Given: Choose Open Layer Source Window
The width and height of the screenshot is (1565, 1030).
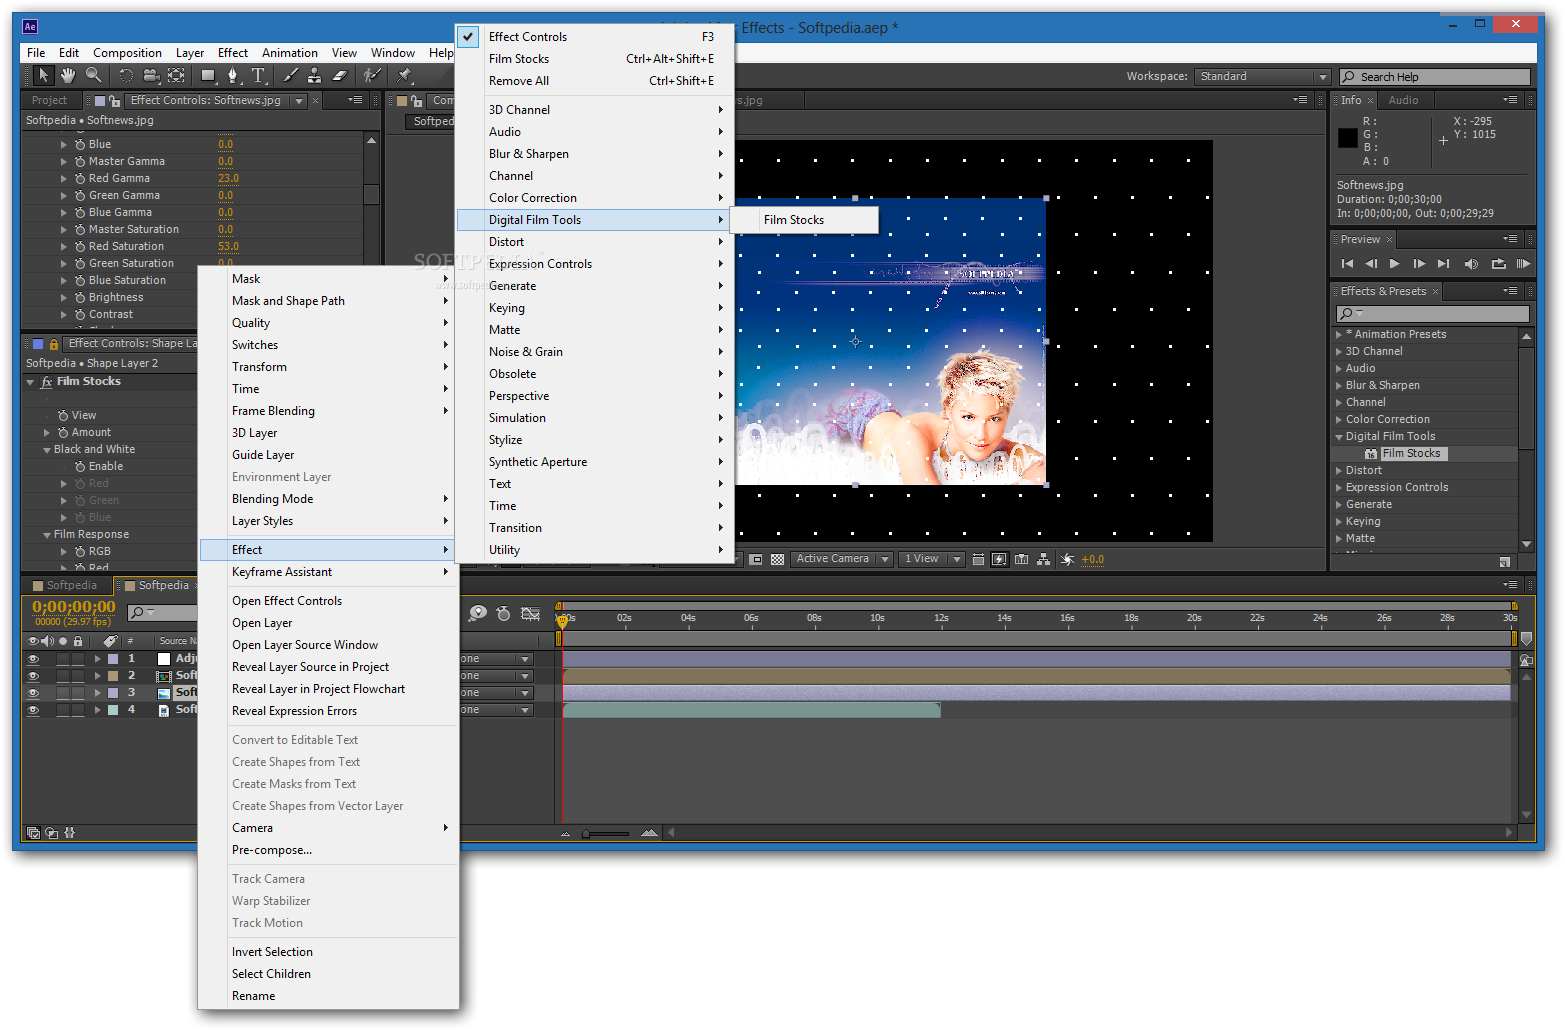Looking at the screenshot, I should [305, 644].
